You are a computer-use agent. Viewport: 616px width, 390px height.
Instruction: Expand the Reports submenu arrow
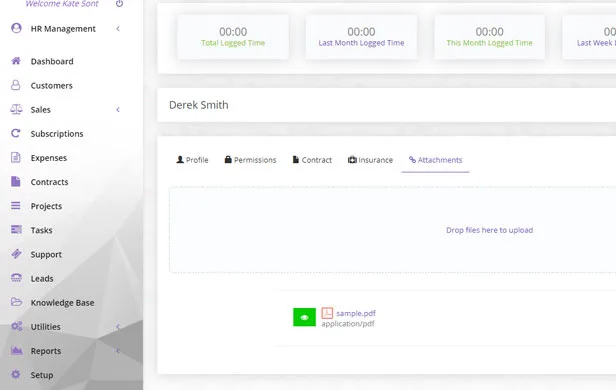(x=118, y=351)
